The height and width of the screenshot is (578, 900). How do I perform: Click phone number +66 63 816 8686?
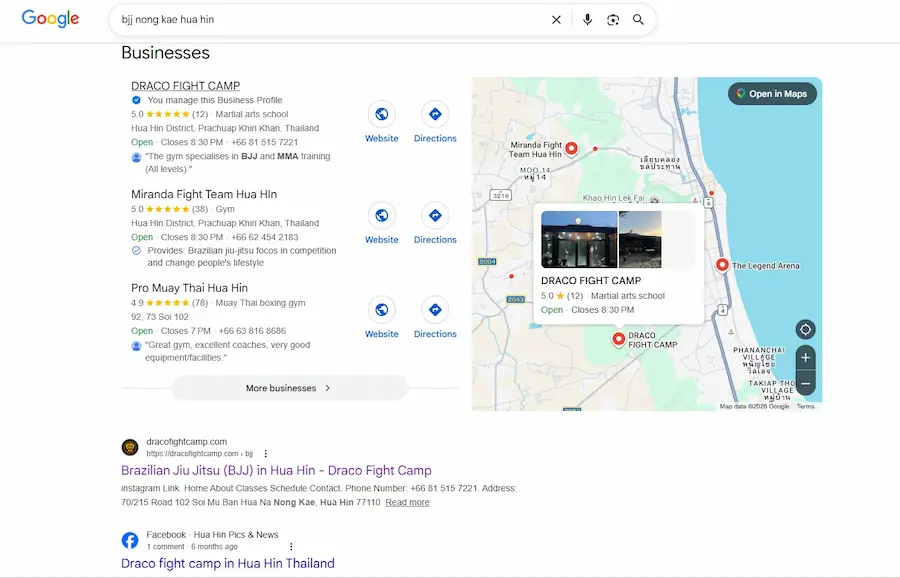252,331
